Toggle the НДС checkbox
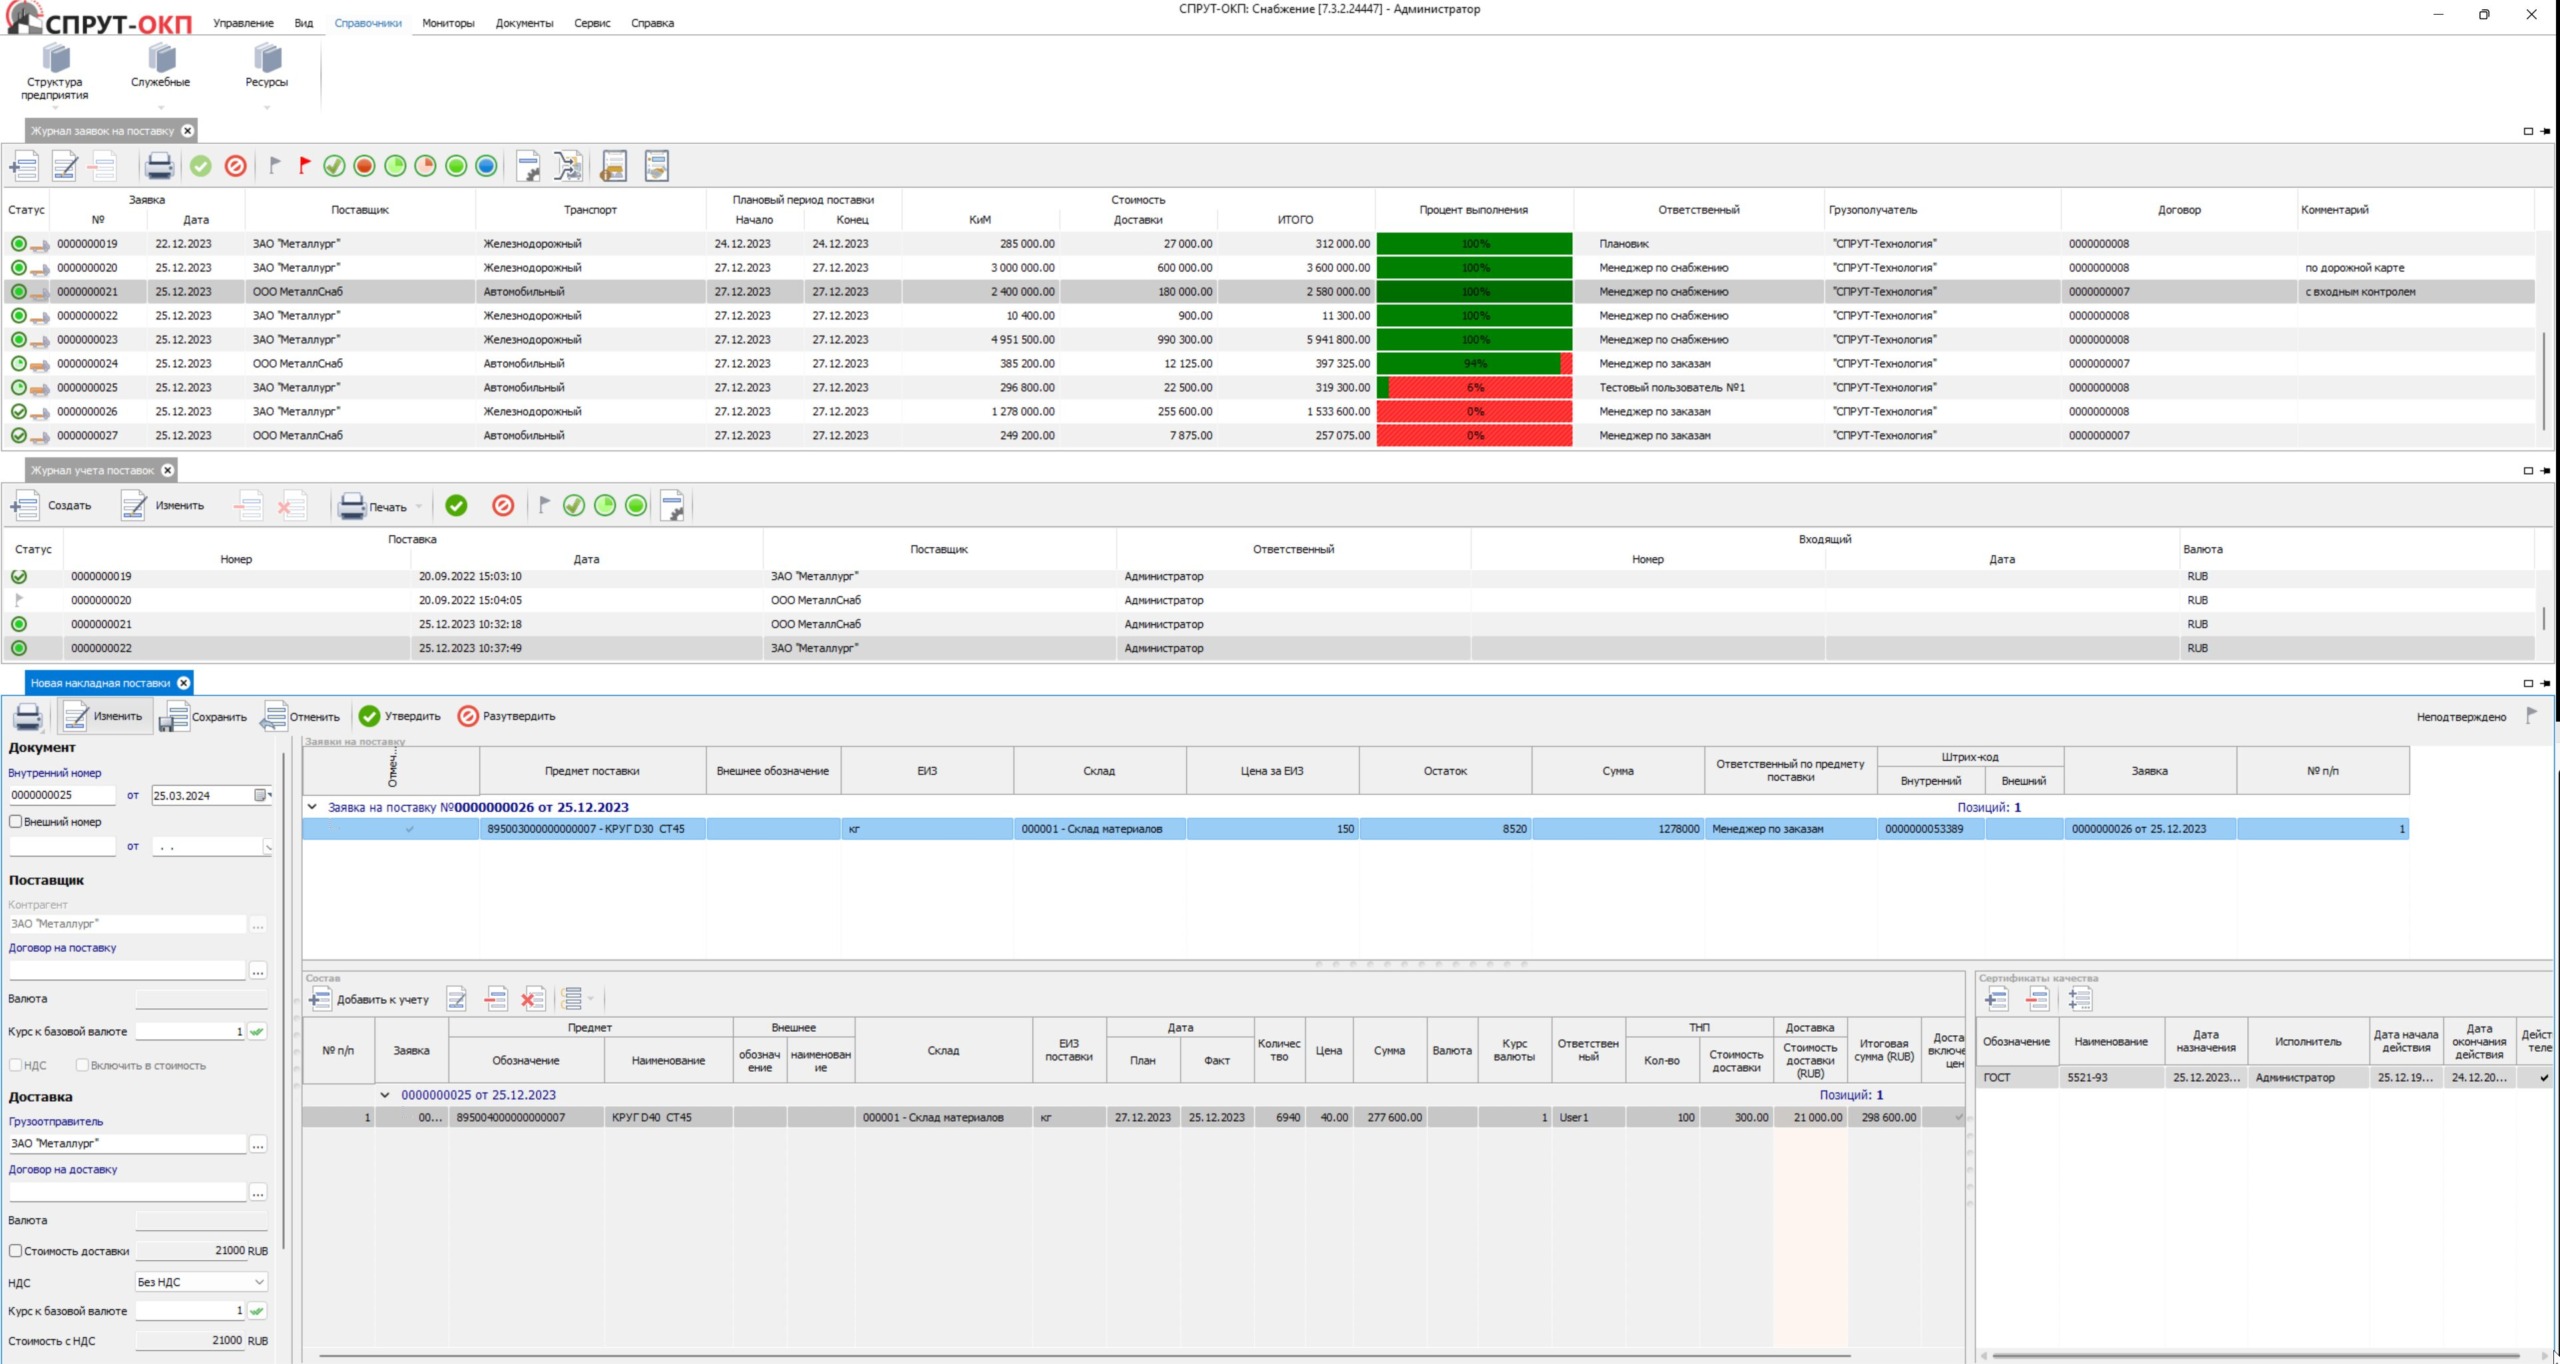 pyautogui.click(x=16, y=1065)
